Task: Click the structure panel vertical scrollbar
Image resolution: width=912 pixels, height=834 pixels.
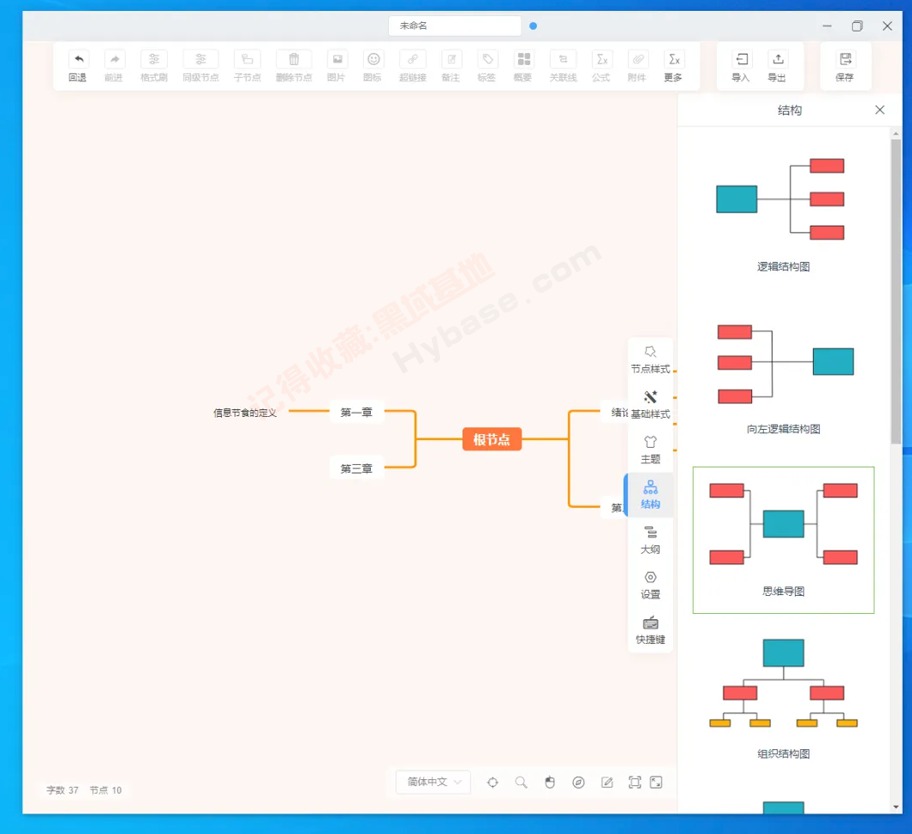Action: [896, 291]
